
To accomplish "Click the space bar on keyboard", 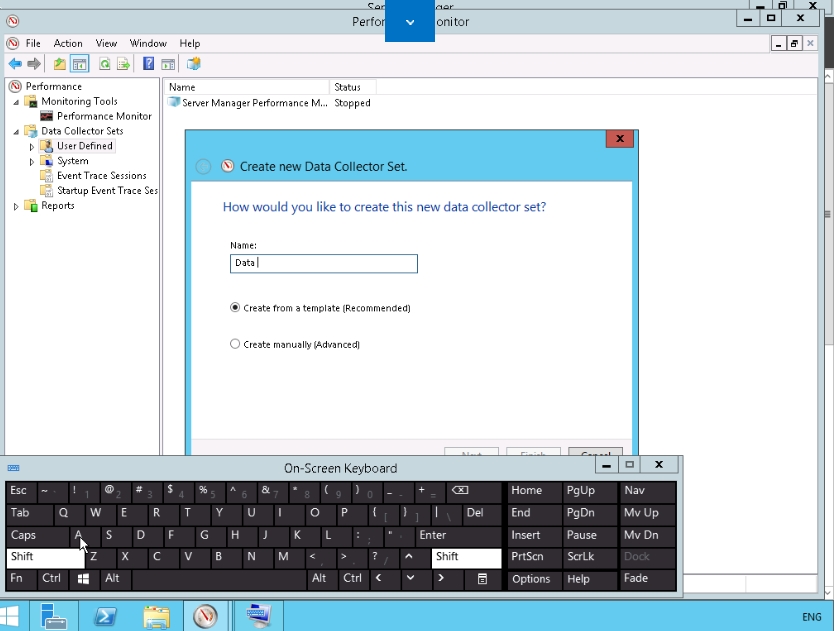I will tap(219, 579).
